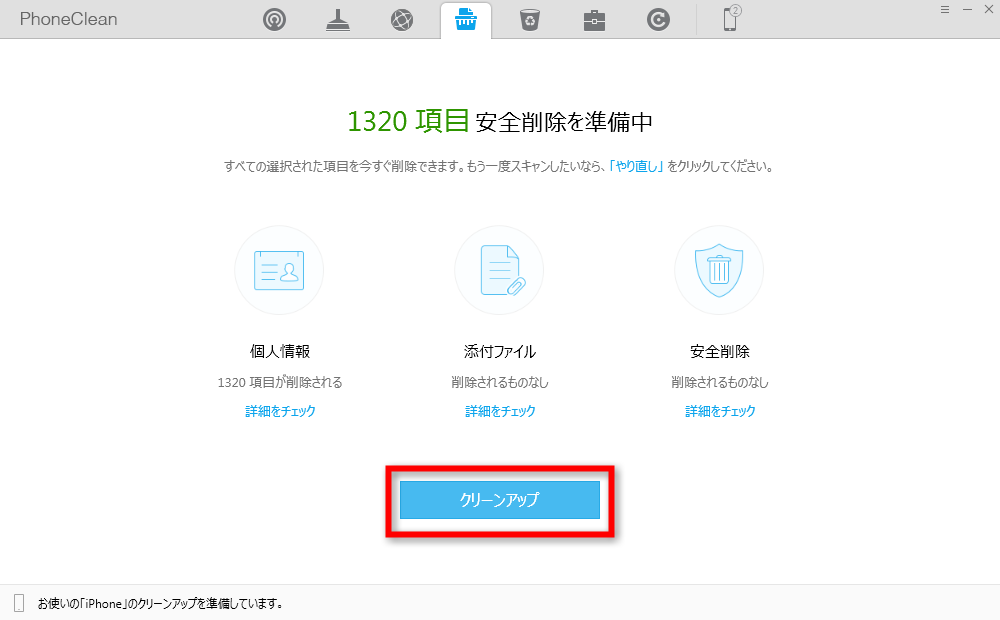Open 詳細をチェック under 個人情報
1000x620 pixels.
[280, 411]
